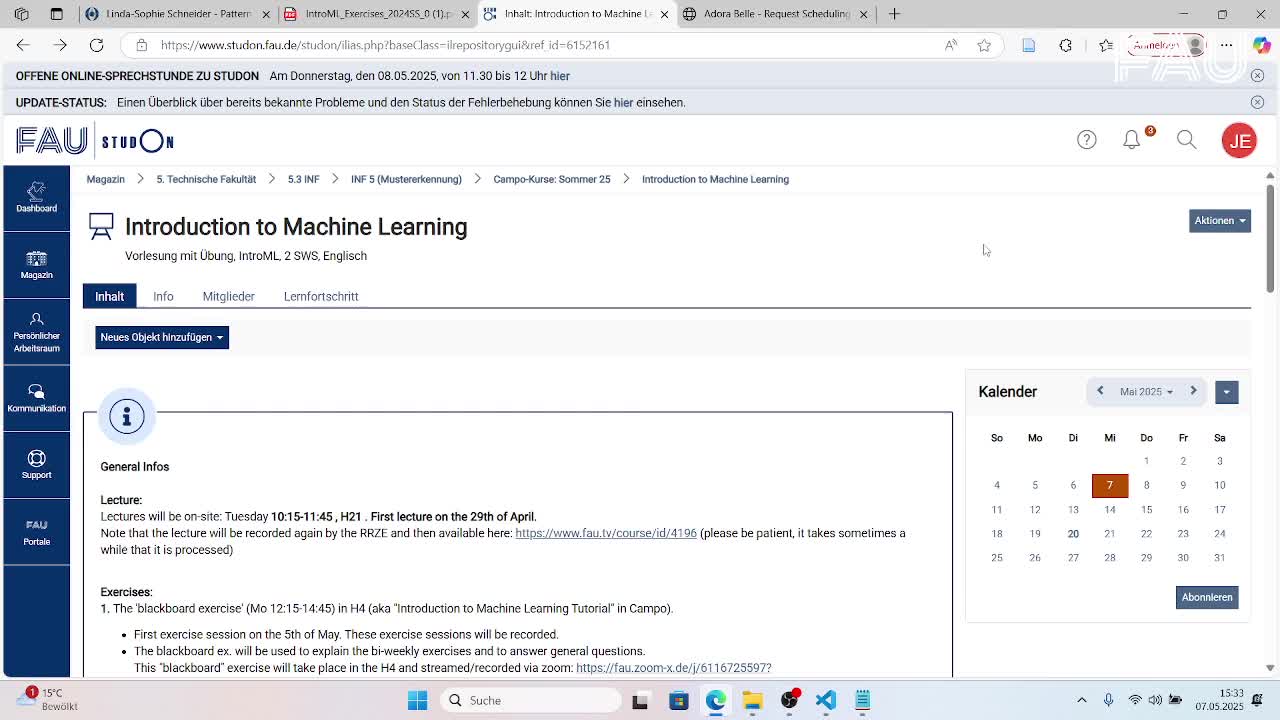
Task: Open the fau.zoom-x.de meeting link
Action: pyautogui.click(x=673, y=668)
